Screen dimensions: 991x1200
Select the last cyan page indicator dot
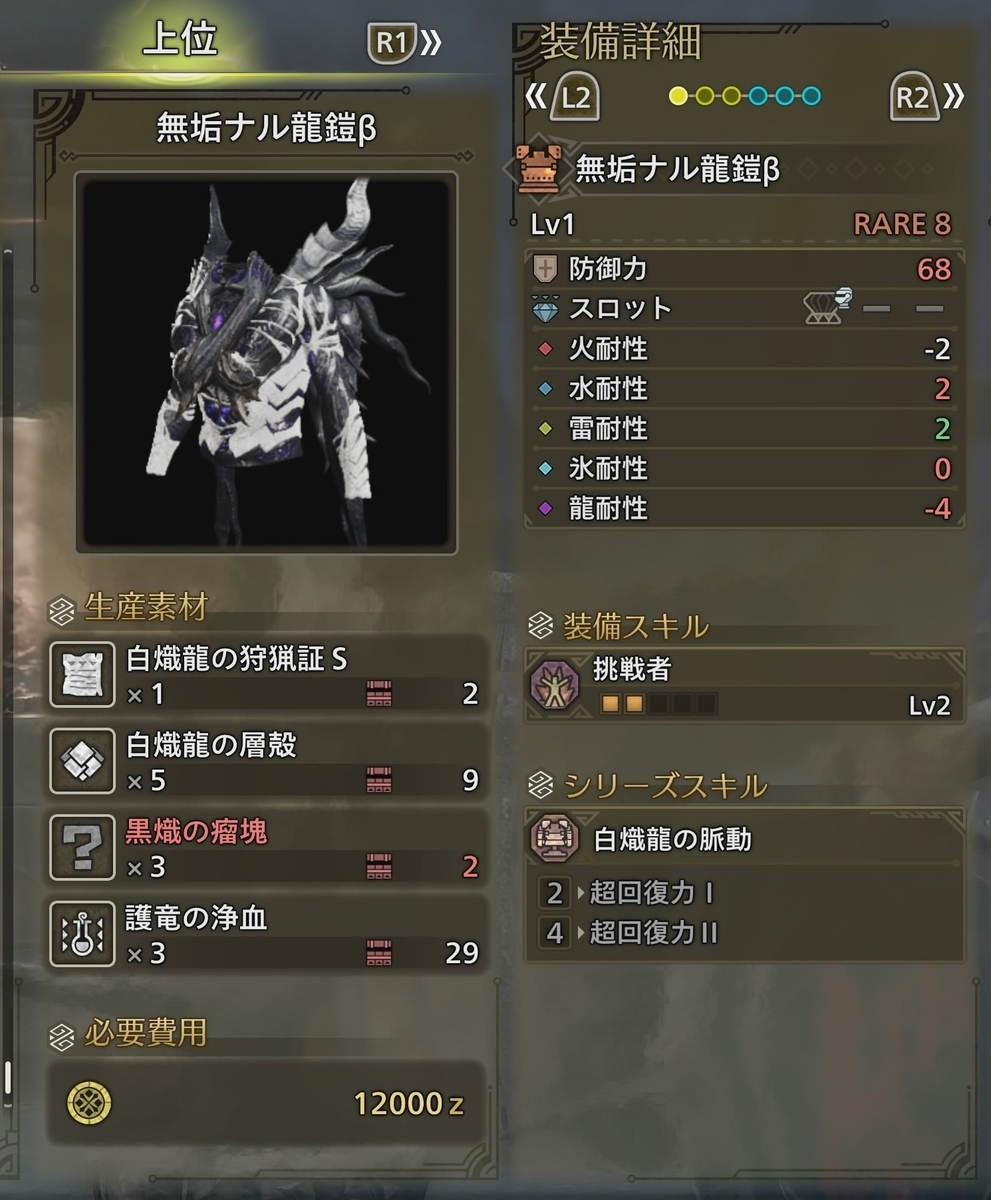click(811, 96)
